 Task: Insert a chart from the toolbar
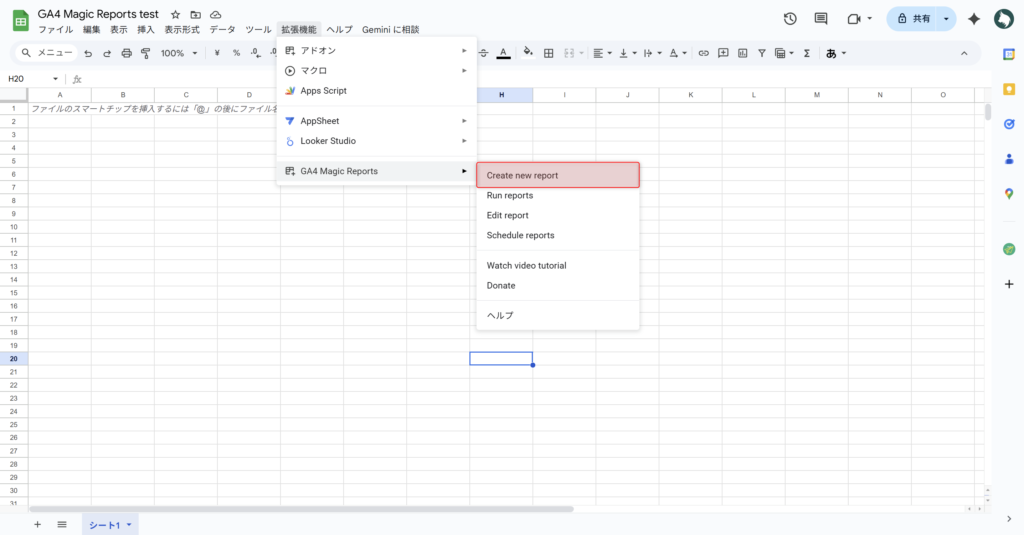click(743, 54)
